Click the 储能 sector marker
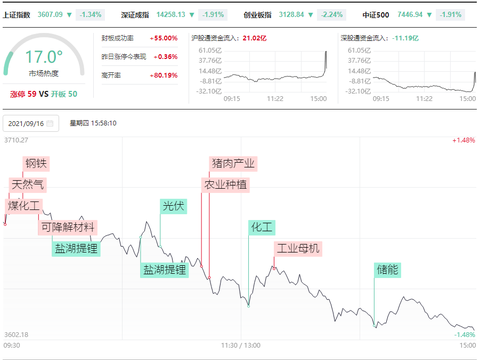The image size is (480, 360). 387,270
